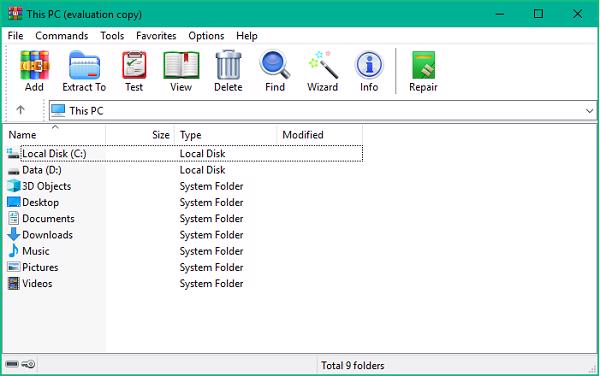Select the Local Disk (C:) row name
The height and width of the screenshot is (376, 600).
tap(54, 153)
